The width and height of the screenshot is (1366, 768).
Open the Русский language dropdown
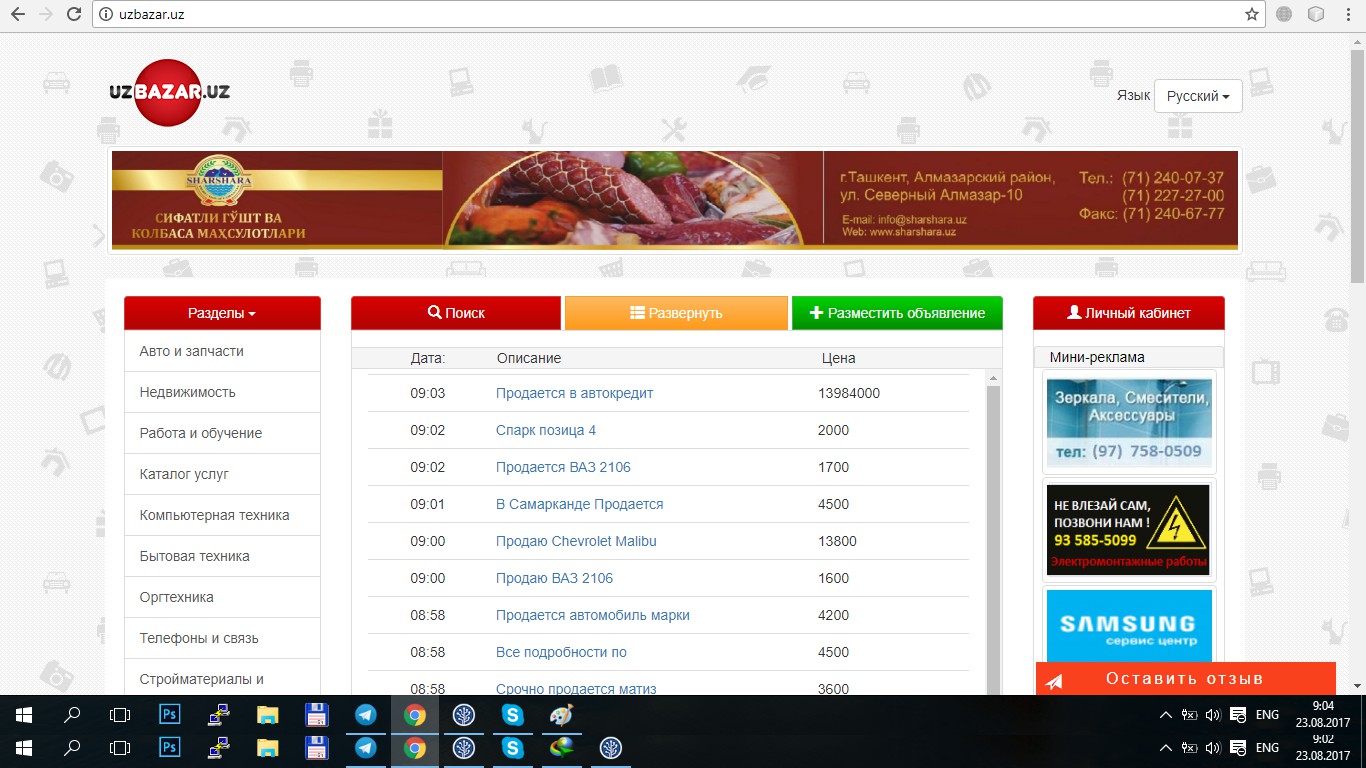pyautogui.click(x=1198, y=96)
